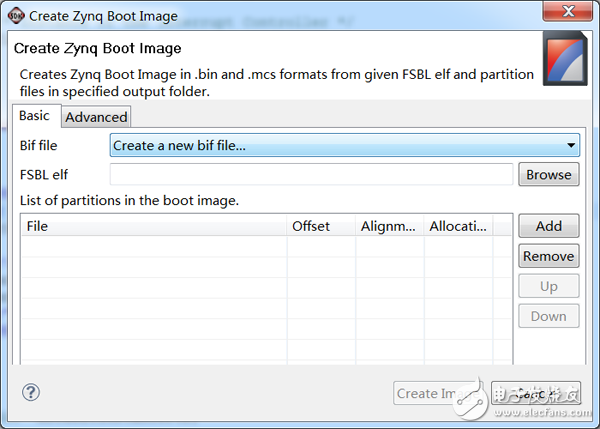The width and height of the screenshot is (600, 429).
Task: Open the Bif file dropdown
Action: [x=344, y=146]
